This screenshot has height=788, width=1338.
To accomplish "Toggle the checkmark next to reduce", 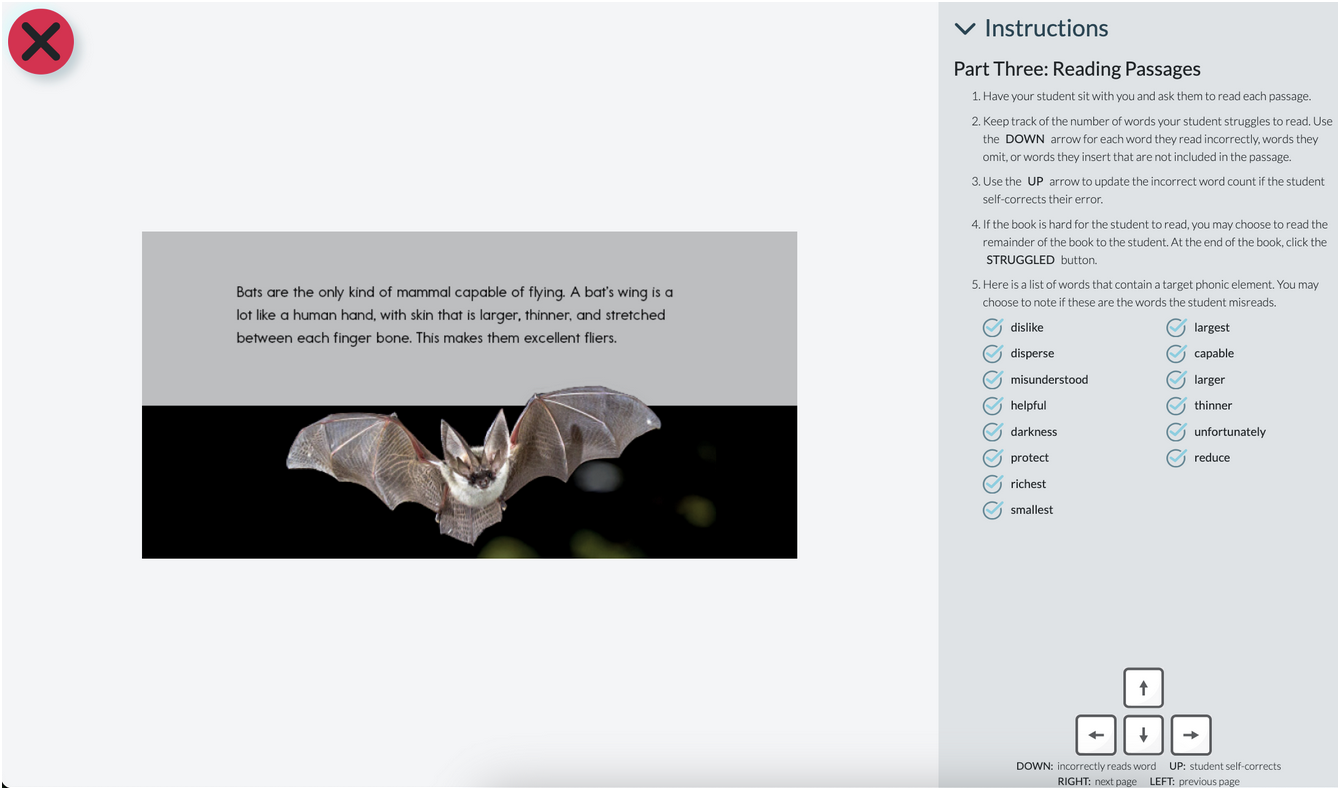I will tap(1176, 457).
